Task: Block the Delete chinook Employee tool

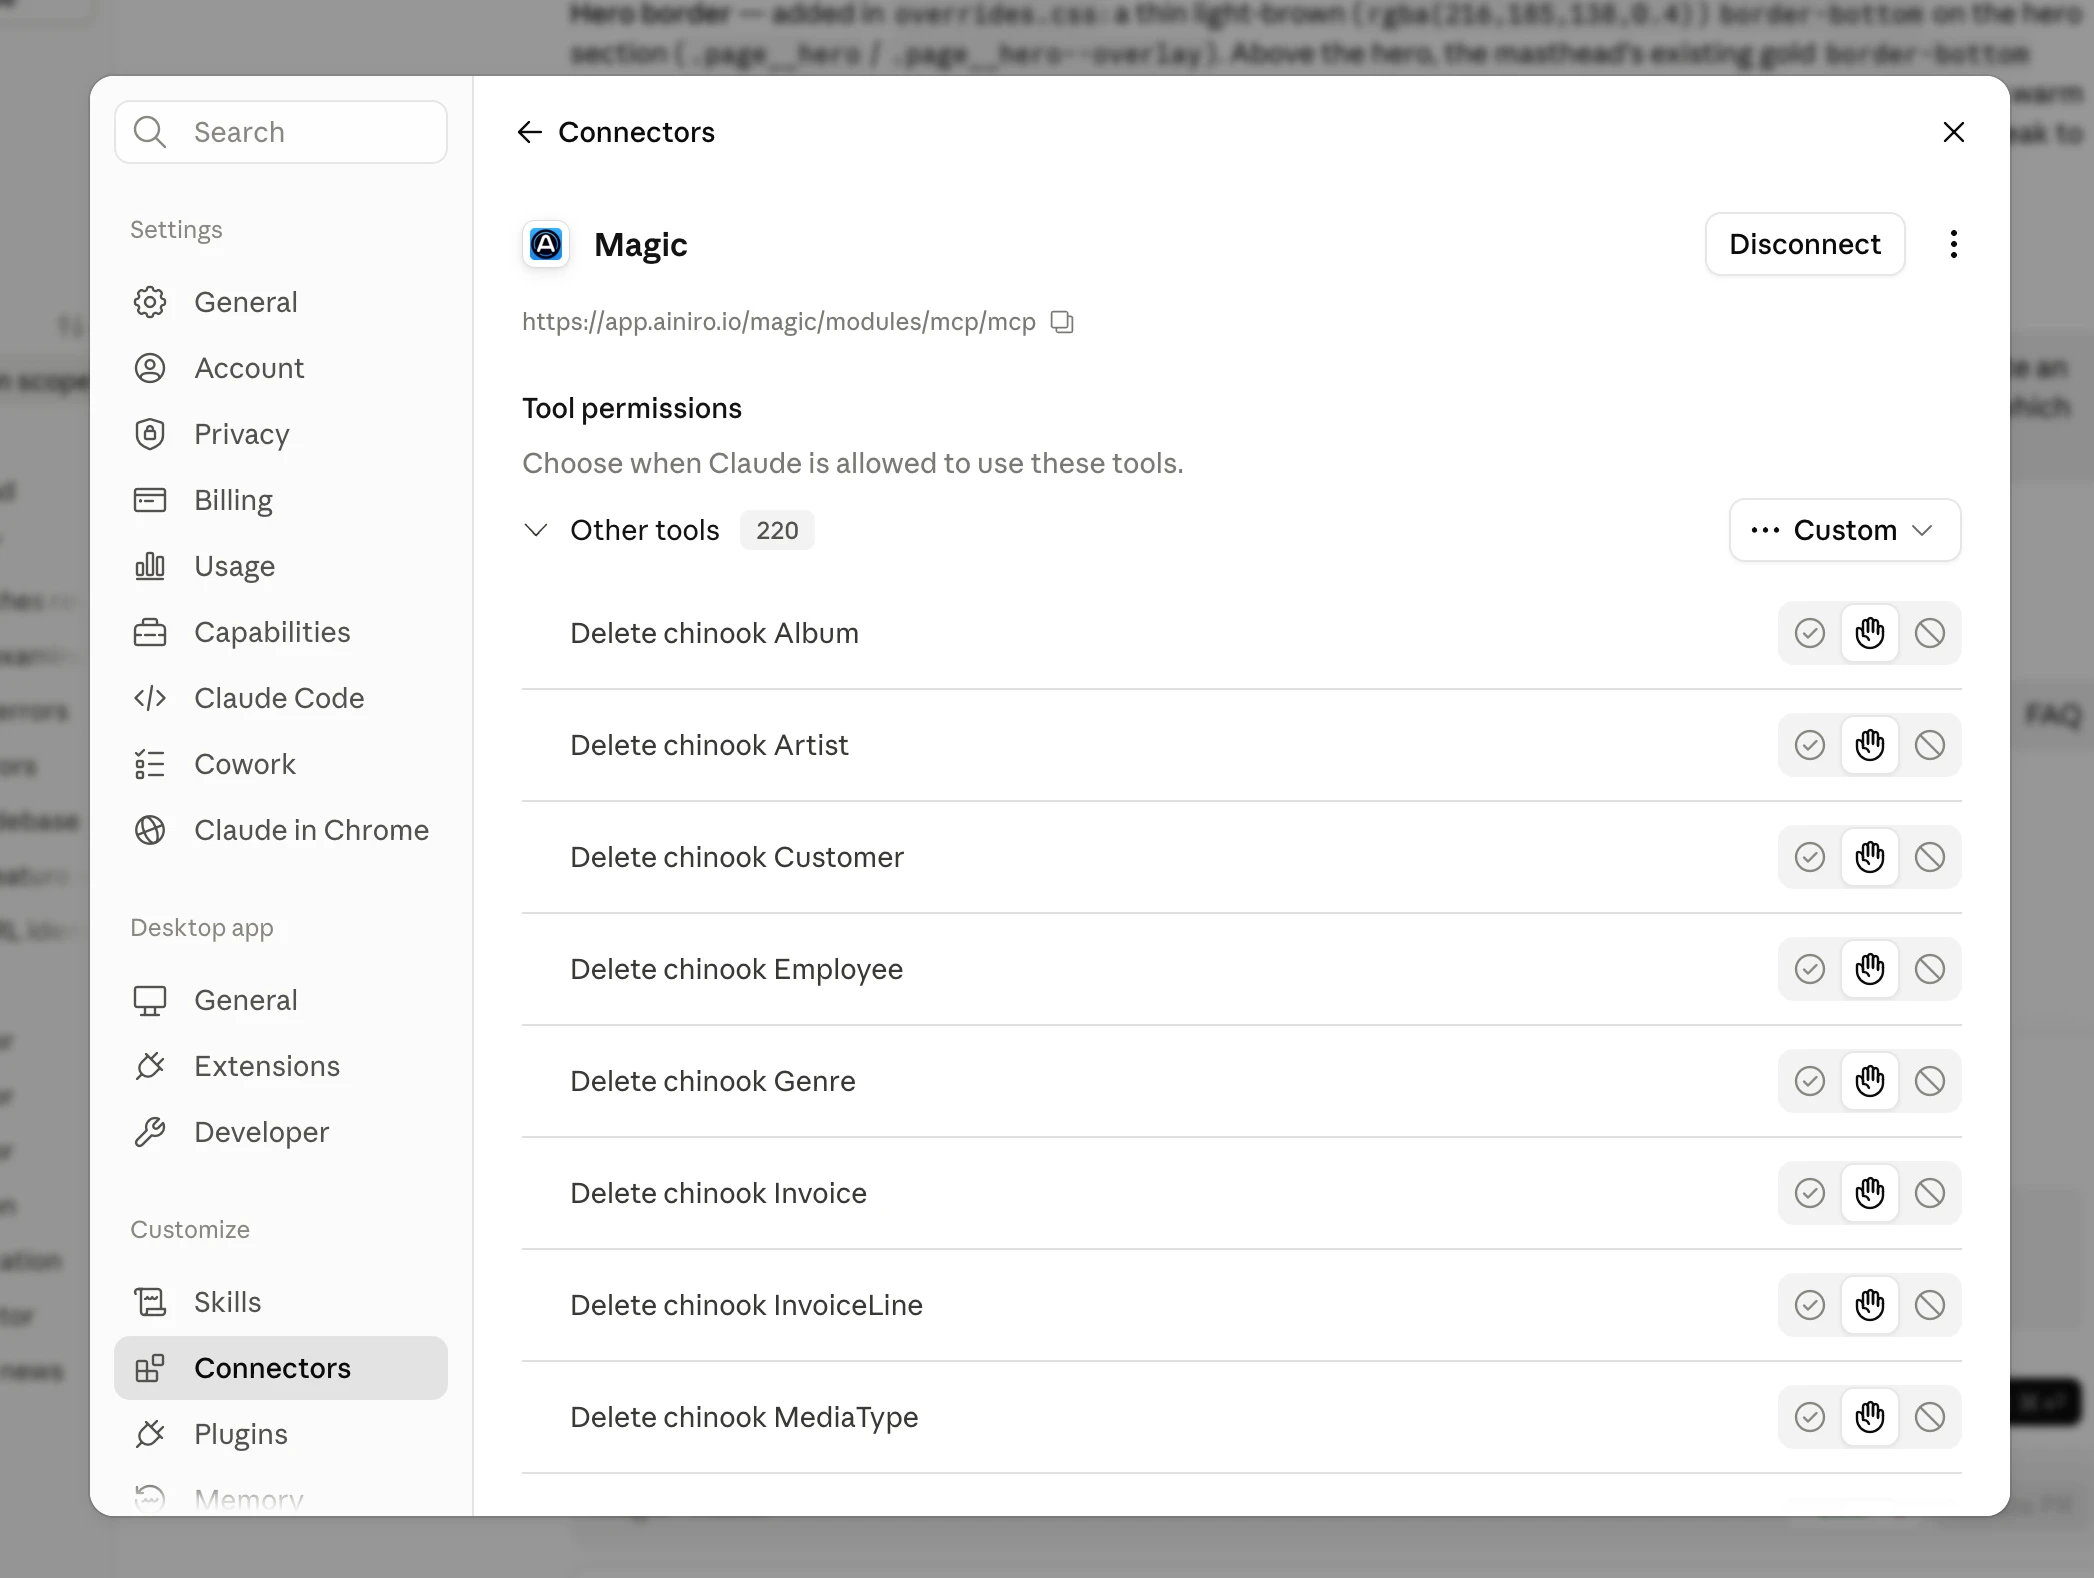Action: pyautogui.click(x=1929, y=969)
